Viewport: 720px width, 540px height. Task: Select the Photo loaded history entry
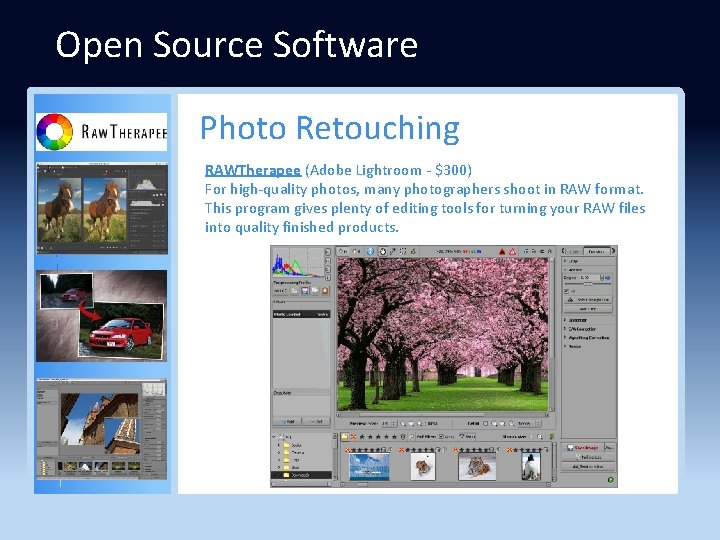click(301, 315)
